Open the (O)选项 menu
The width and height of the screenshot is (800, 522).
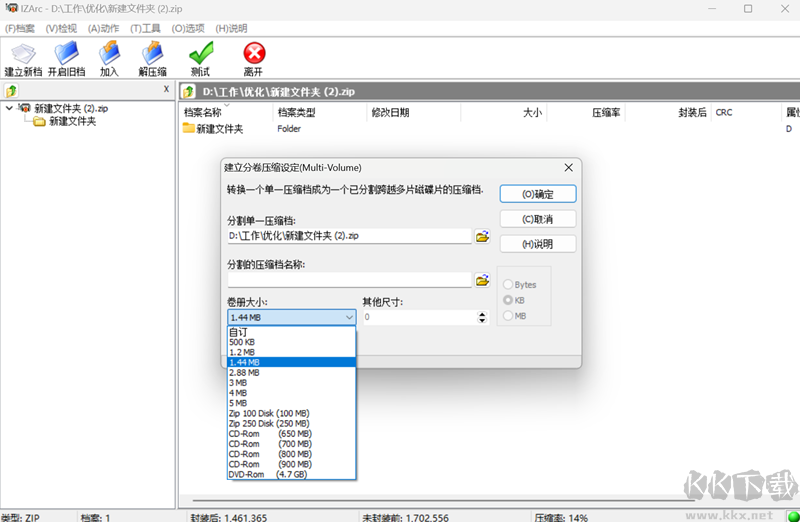(x=188, y=29)
